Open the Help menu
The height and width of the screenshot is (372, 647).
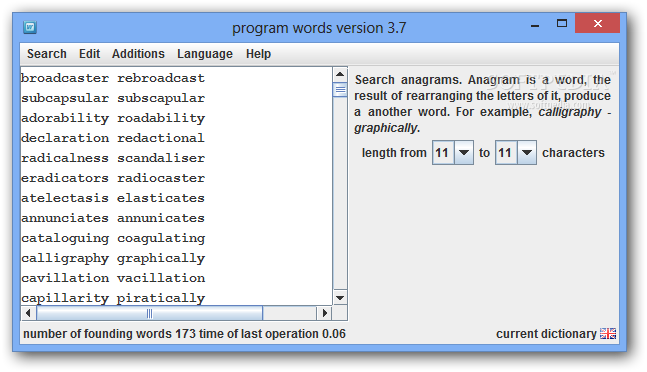tap(258, 54)
